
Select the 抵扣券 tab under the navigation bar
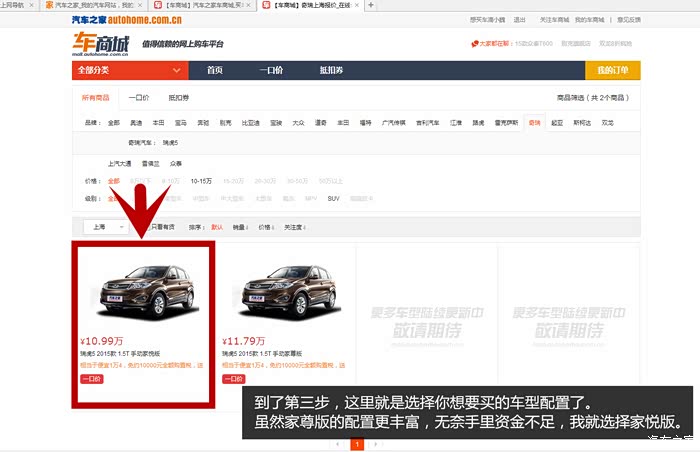click(x=179, y=98)
